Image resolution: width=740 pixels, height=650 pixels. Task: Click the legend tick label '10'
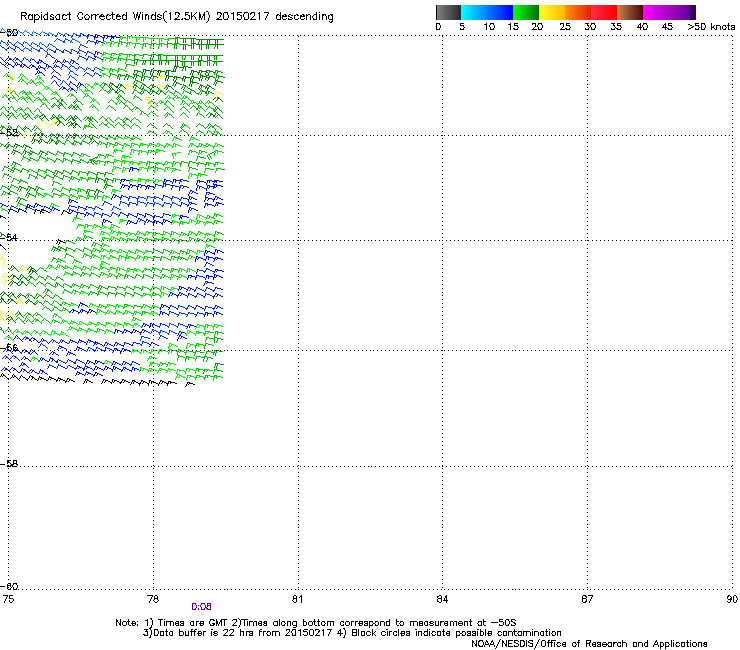click(489, 27)
